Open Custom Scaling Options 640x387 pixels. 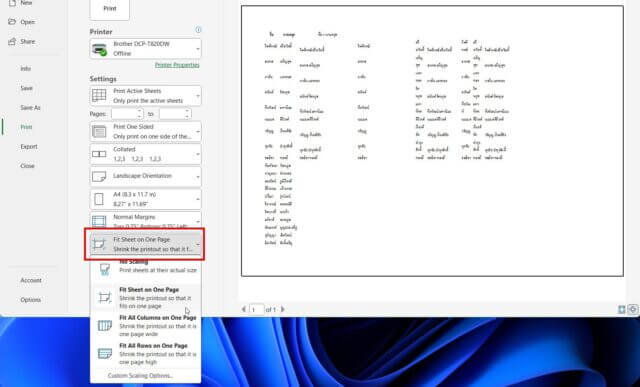click(140, 376)
